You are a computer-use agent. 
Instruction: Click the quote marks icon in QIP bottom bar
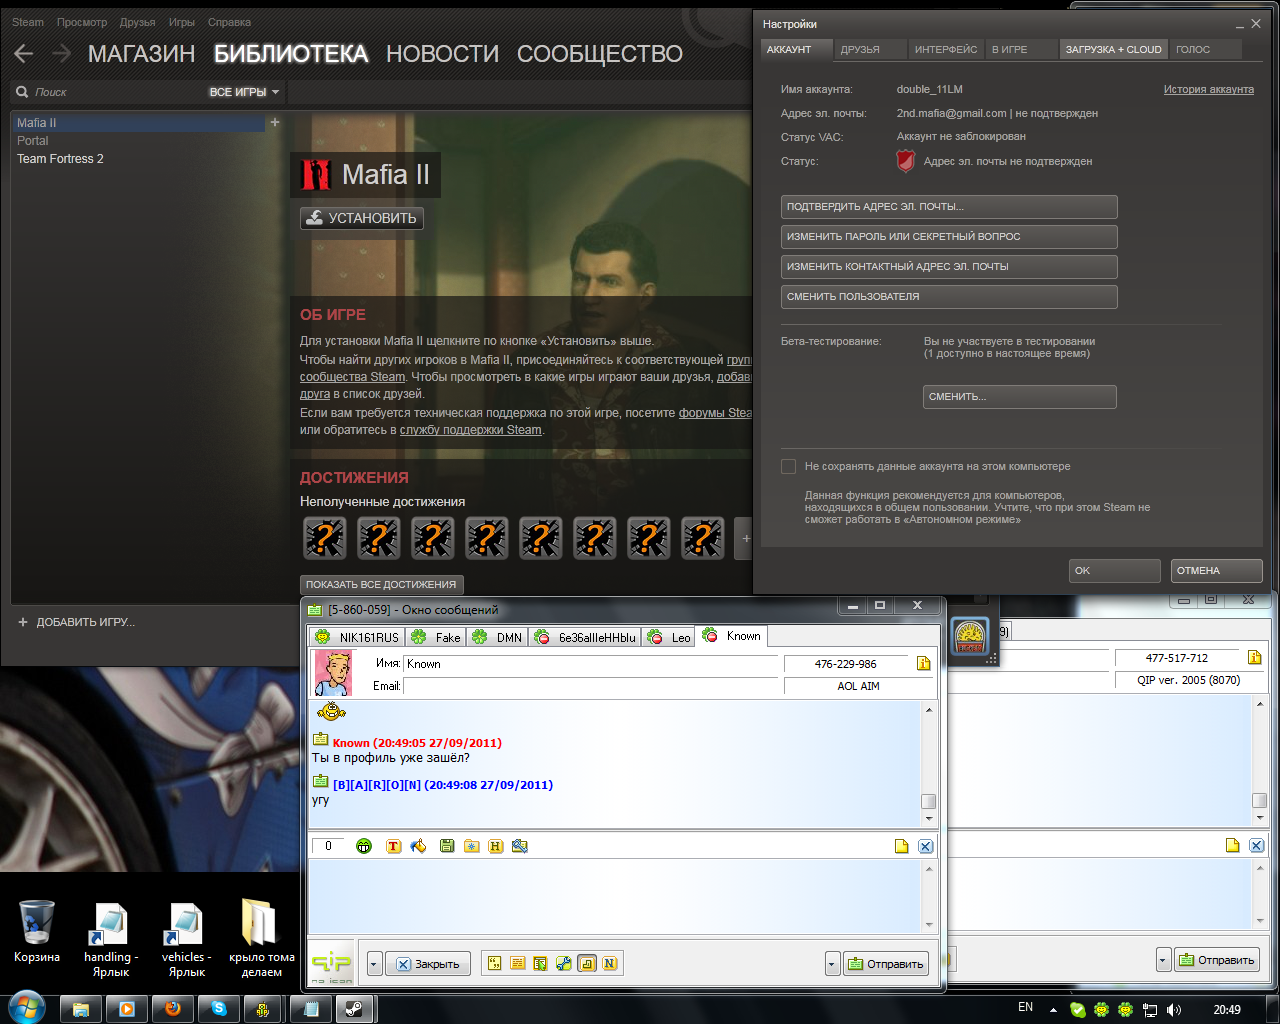[x=495, y=964]
